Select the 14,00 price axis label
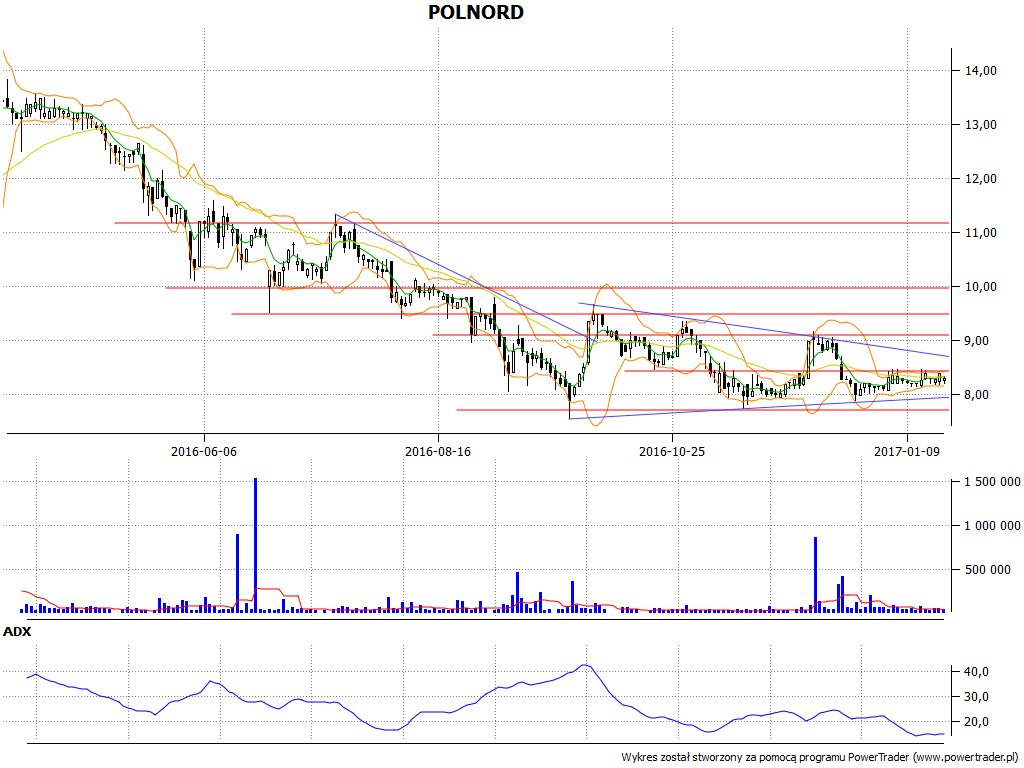1024x768 pixels. [x=981, y=71]
